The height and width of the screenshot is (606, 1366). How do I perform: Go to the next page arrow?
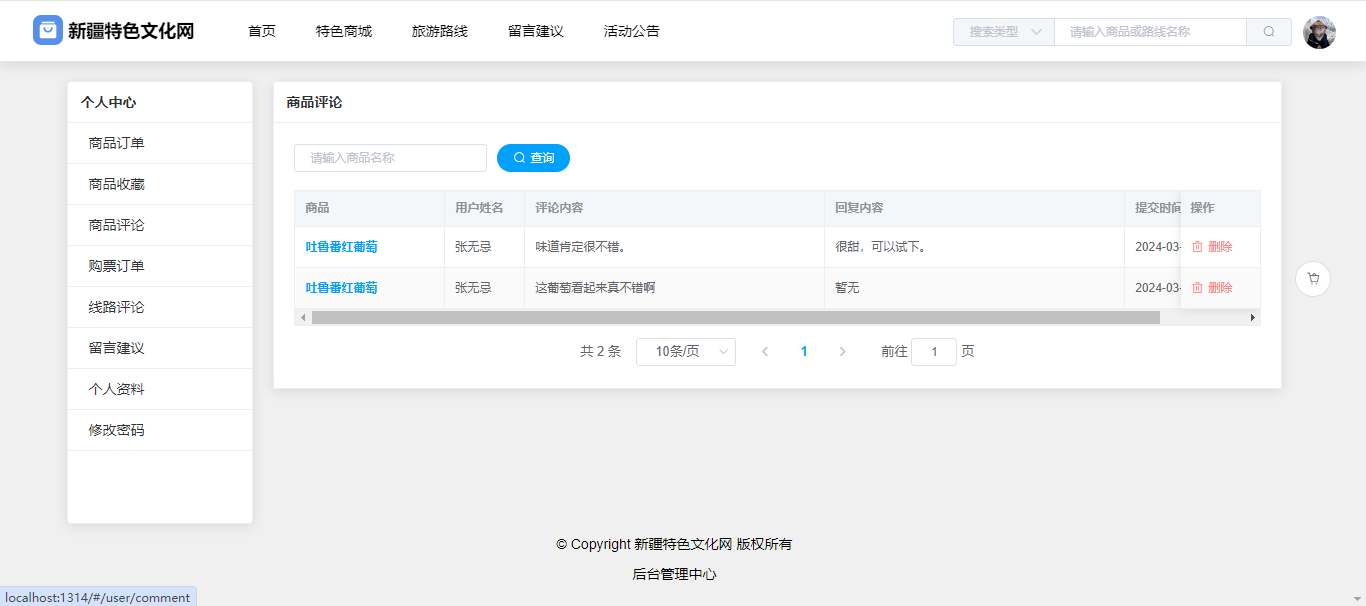[842, 352]
